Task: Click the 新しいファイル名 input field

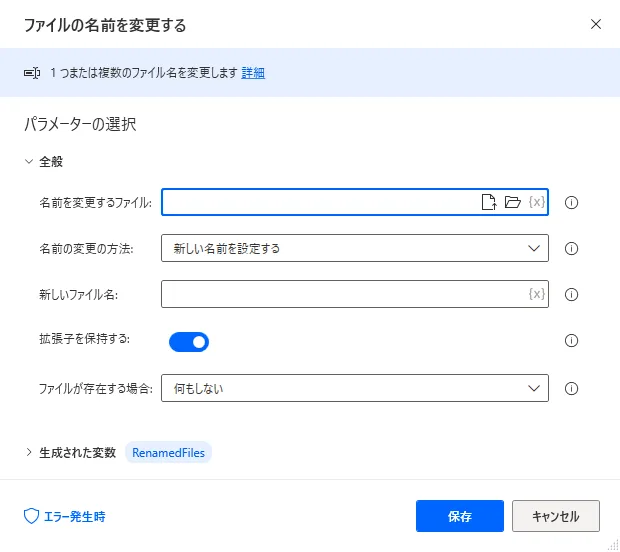Action: (x=342, y=294)
